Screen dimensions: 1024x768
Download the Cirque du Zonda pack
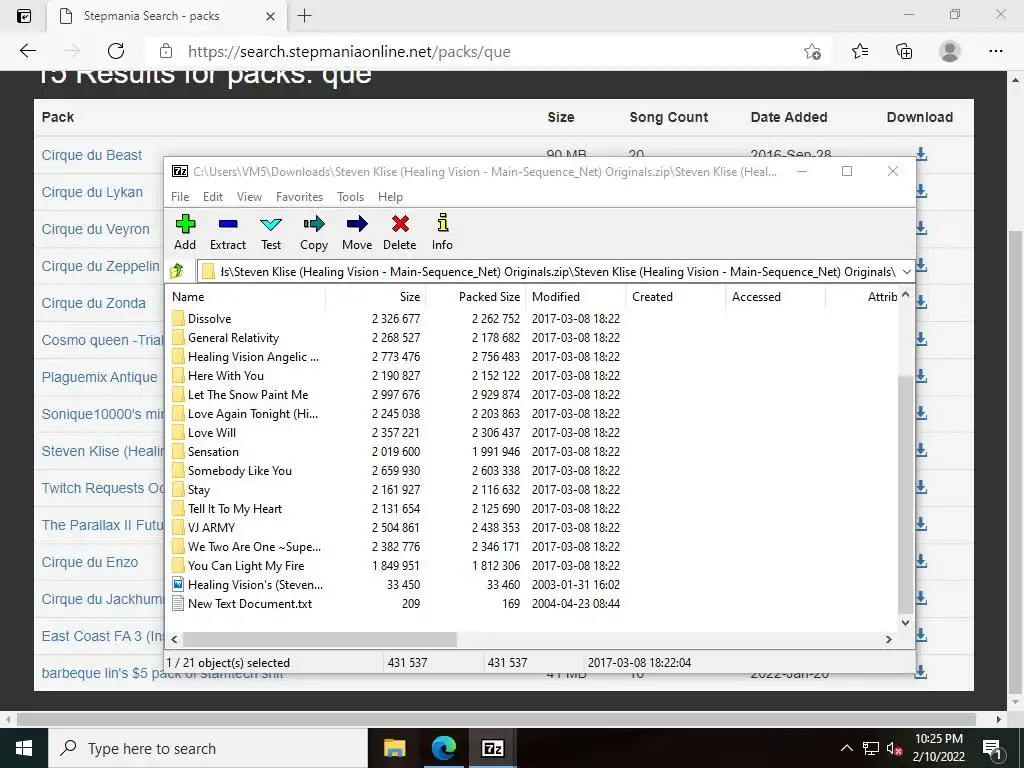(921, 302)
